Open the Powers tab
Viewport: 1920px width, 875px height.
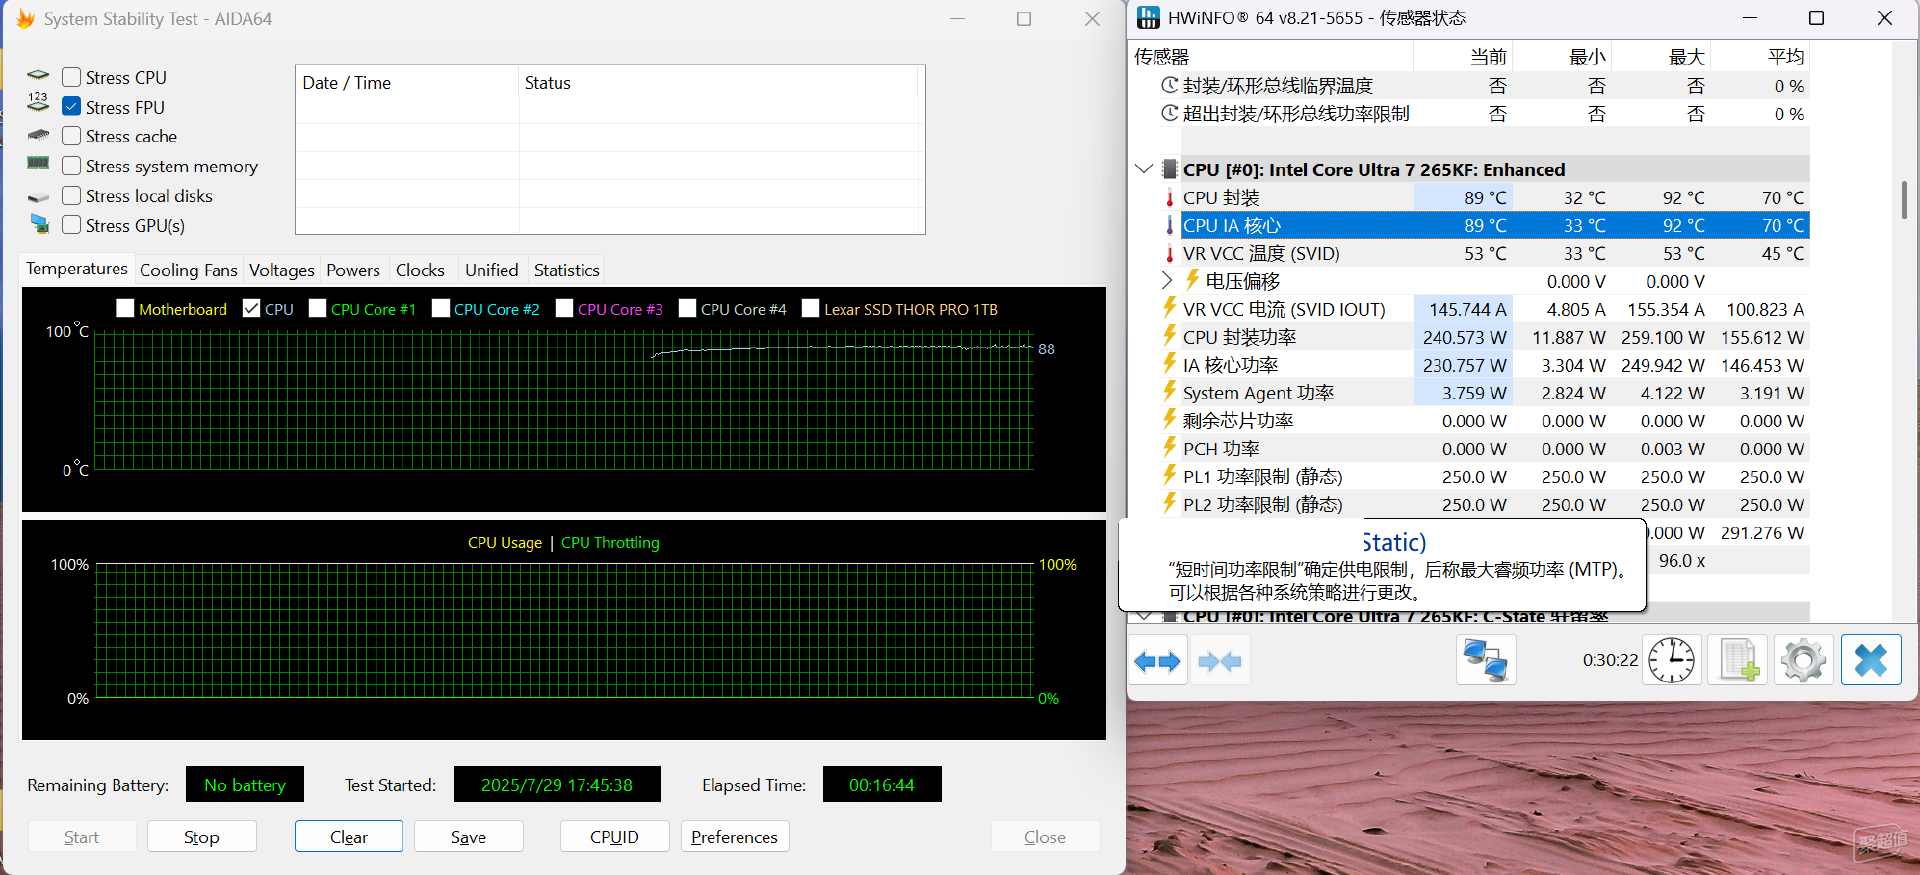tap(353, 270)
